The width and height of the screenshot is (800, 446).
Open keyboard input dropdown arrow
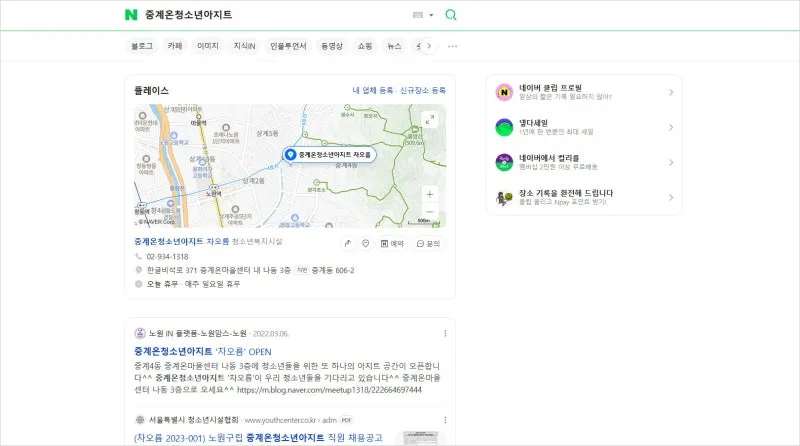tap(431, 15)
